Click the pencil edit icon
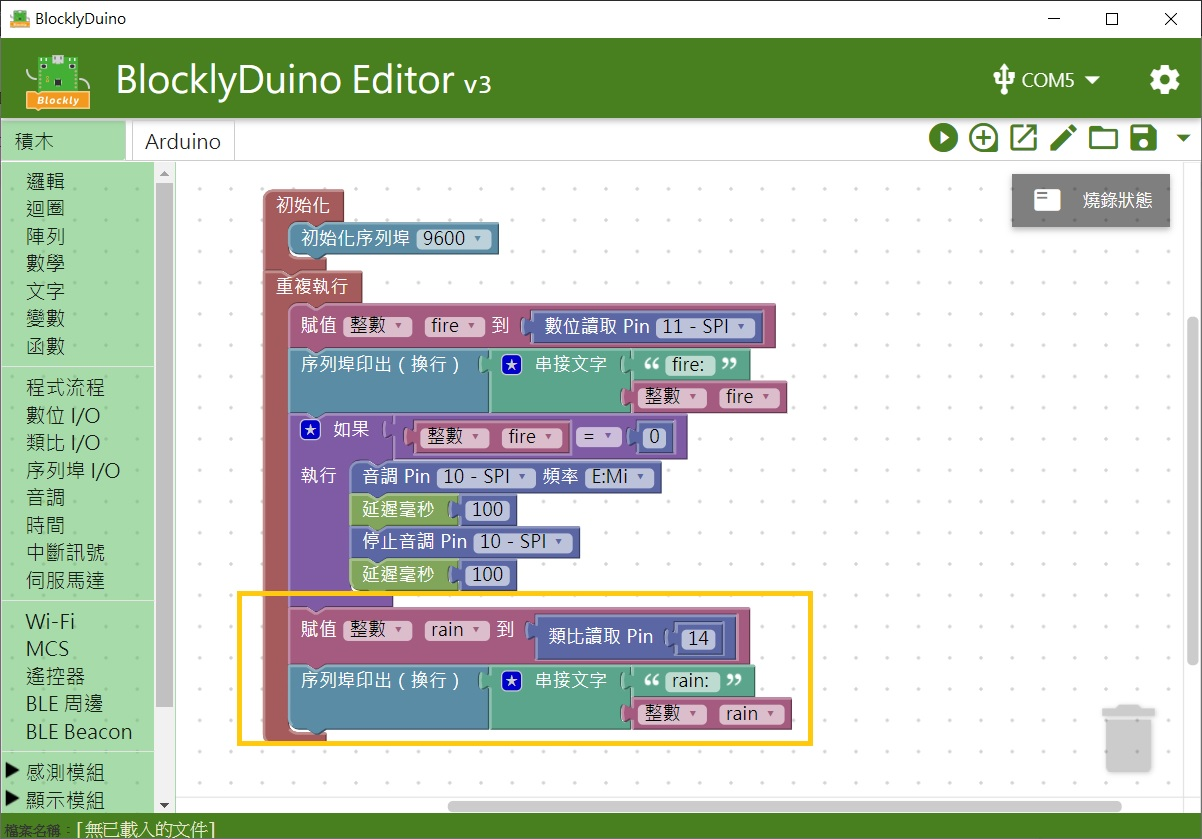This screenshot has height=839, width=1202. 1063,138
